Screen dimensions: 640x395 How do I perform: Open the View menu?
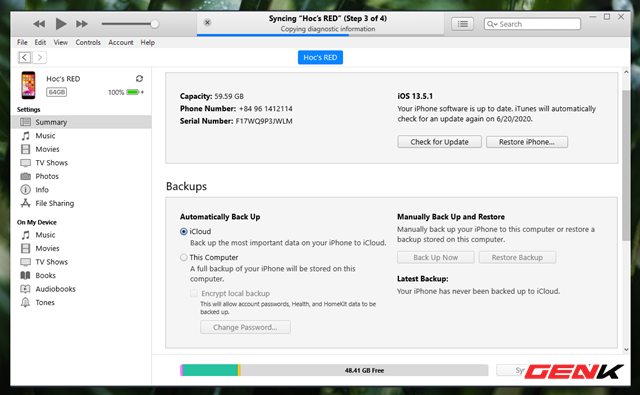click(x=61, y=42)
